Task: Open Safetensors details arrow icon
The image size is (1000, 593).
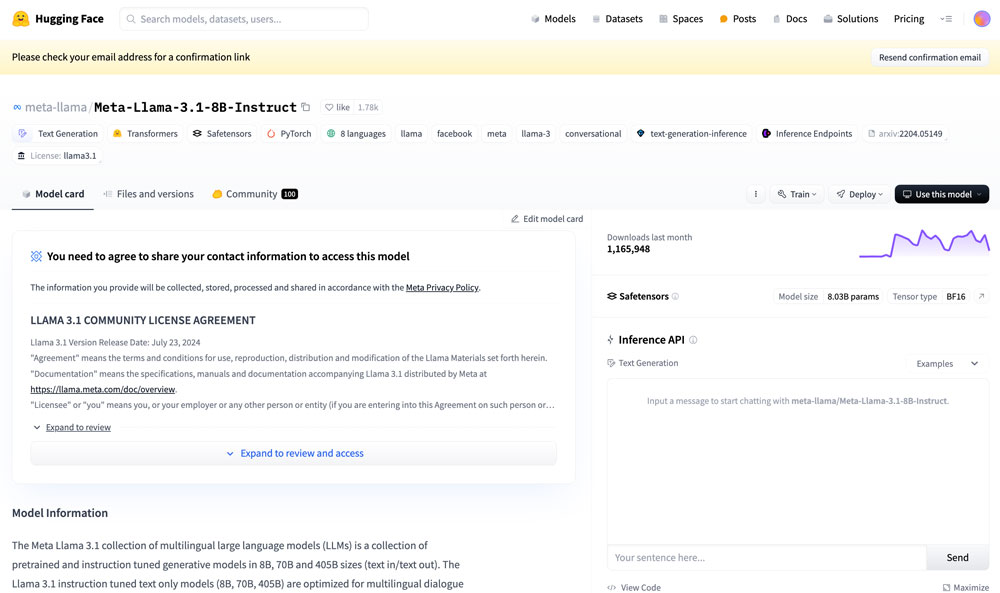Action: [981, 297]
